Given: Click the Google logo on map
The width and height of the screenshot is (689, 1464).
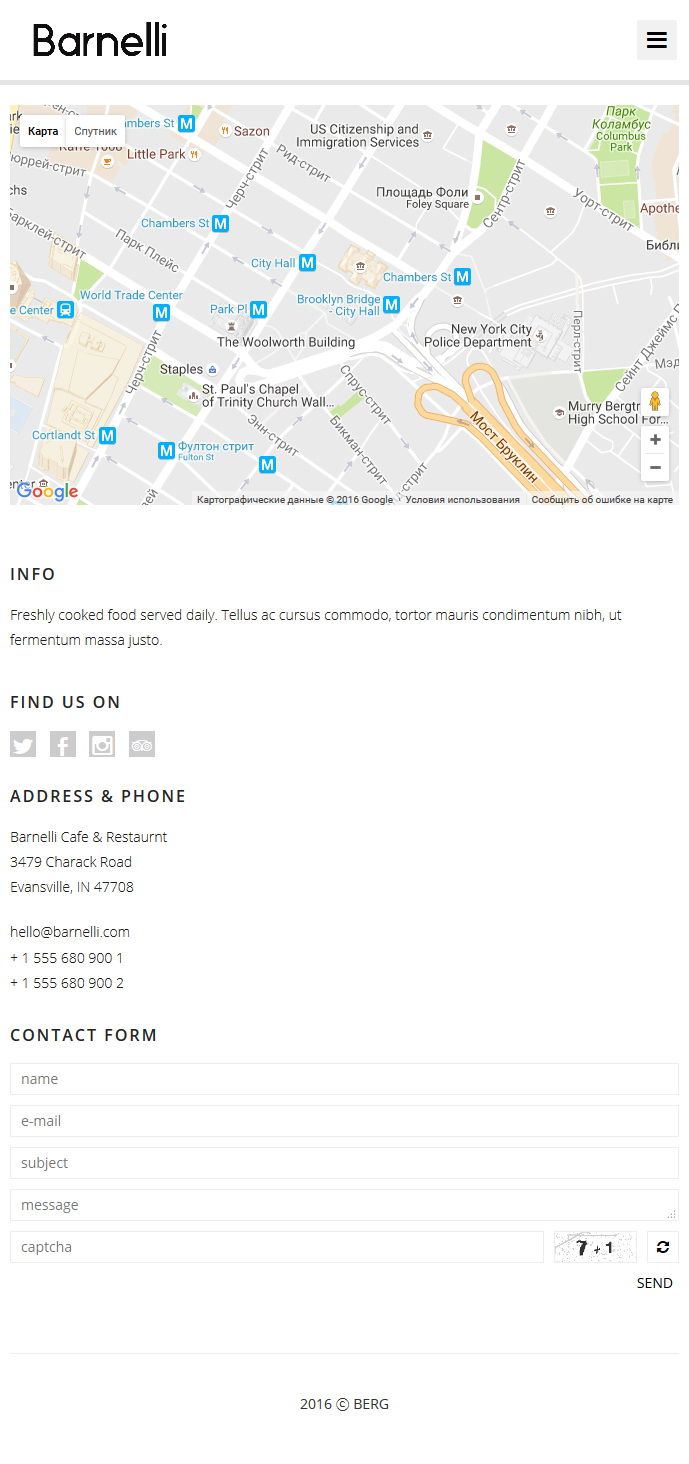Looking at the screenshot, I should [47, 491].
